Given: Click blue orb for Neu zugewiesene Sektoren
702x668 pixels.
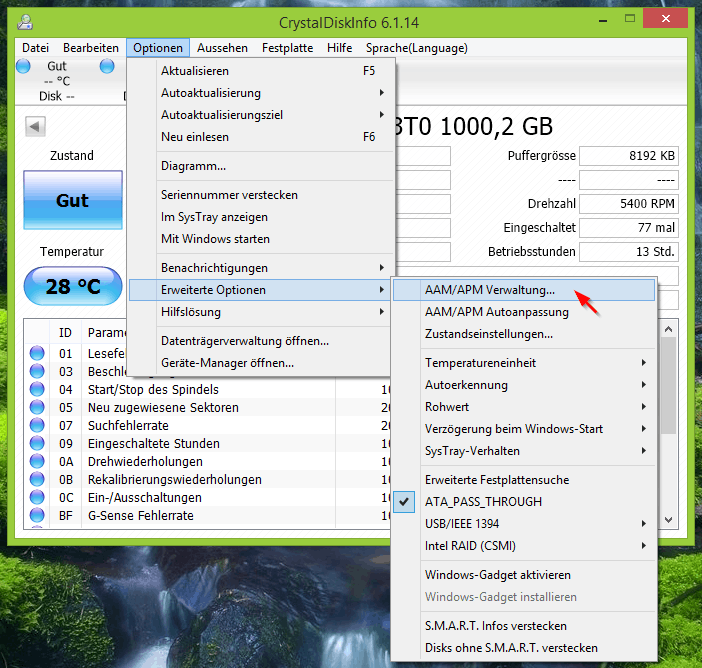Looking at the screenshot, I should pos(37,407).
